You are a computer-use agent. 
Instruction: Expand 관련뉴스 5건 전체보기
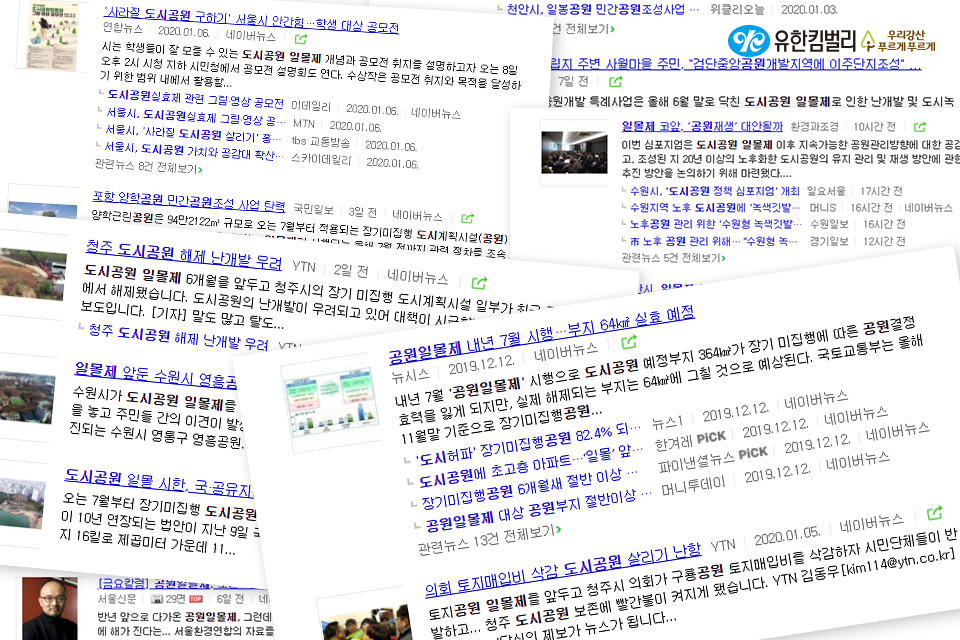click(673, 258)
